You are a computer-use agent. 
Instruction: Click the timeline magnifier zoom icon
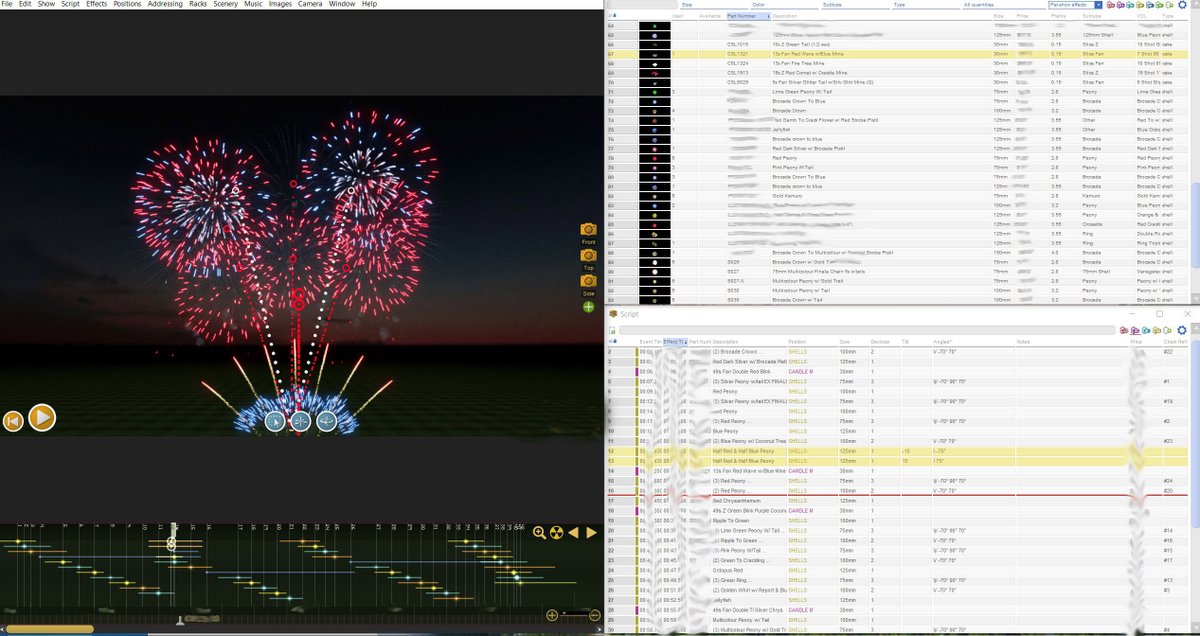(539, 533)
